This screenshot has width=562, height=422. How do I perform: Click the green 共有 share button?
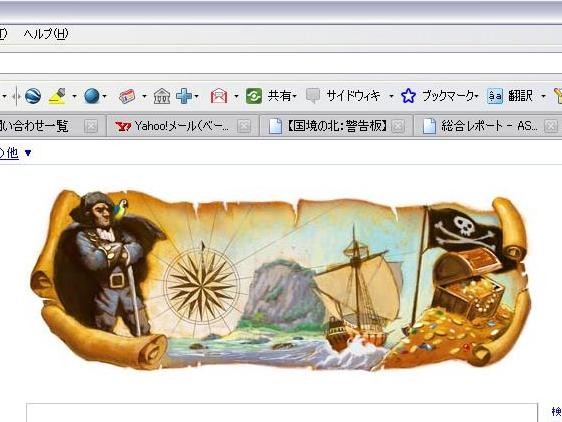pyautogui.click(x=271, y=96)
